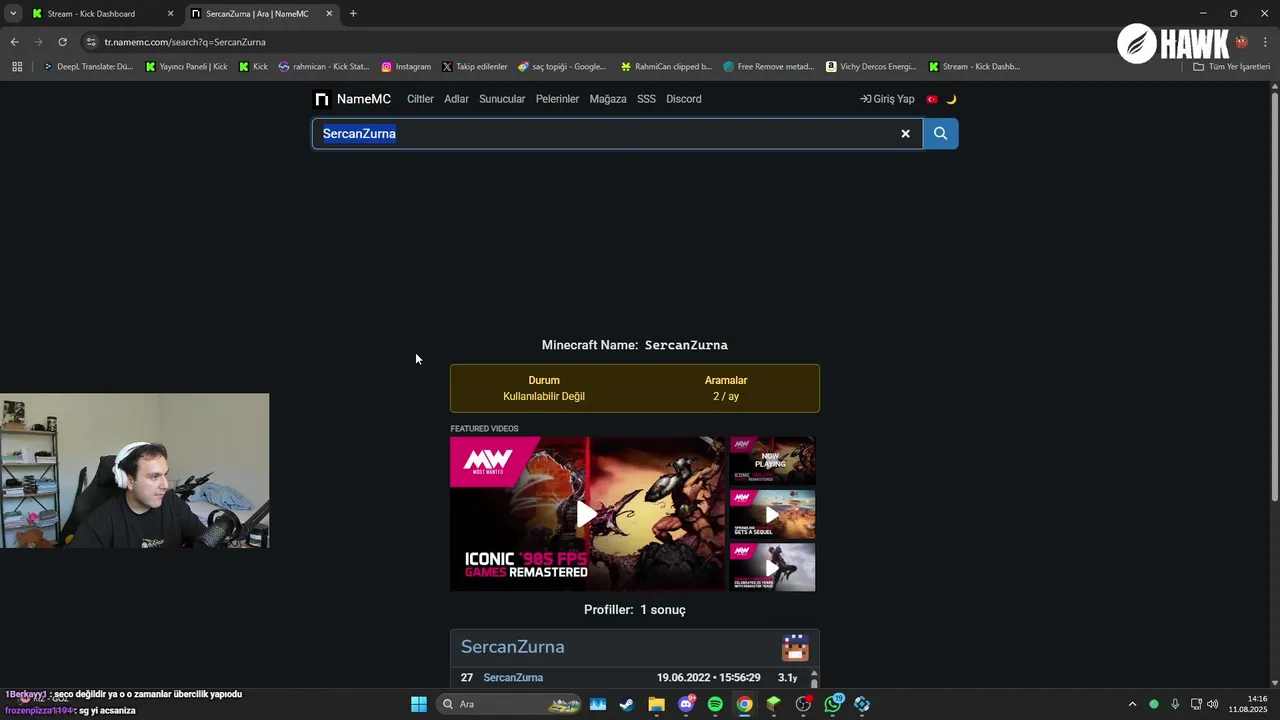Submit search with magnifying glass button
1280x720 pixels.
(940, 133)
